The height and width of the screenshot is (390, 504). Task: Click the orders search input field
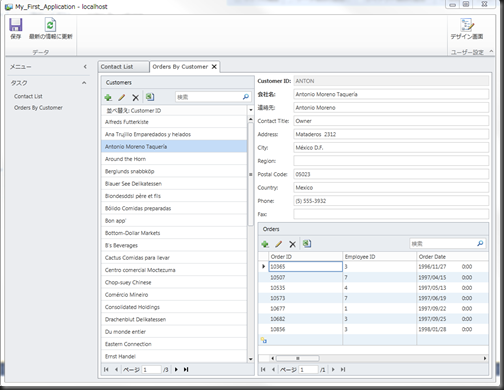pos(443,244)
